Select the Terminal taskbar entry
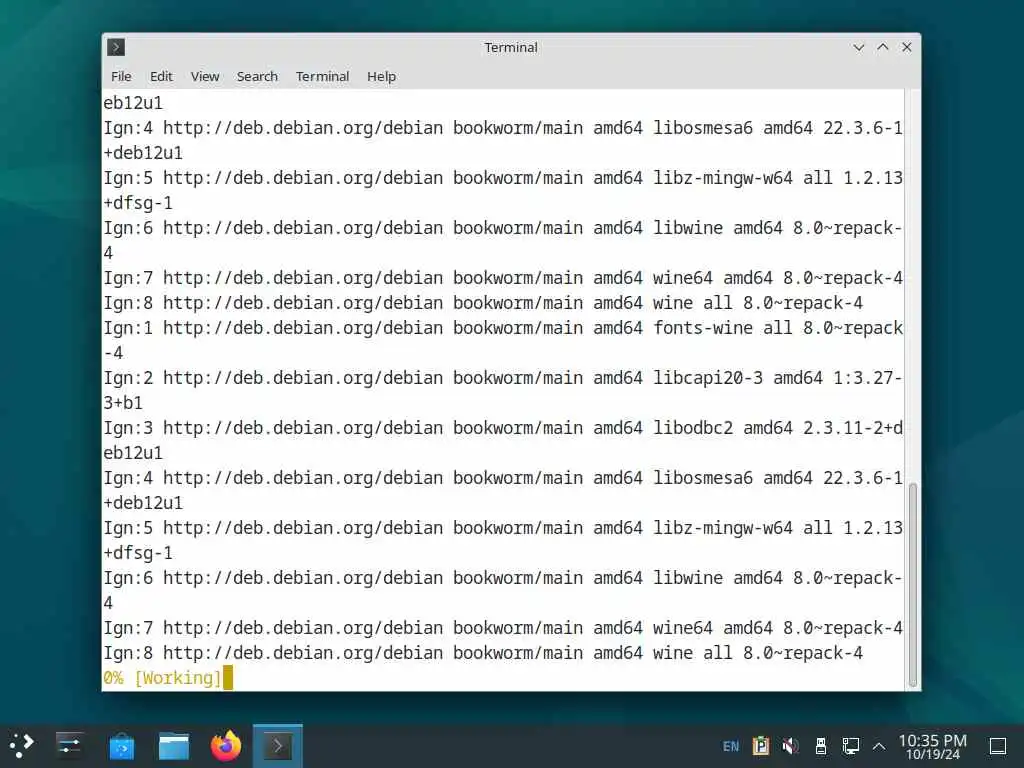Image resolution: width=1024 pixels, height=768 pixels. click(278, 745)
